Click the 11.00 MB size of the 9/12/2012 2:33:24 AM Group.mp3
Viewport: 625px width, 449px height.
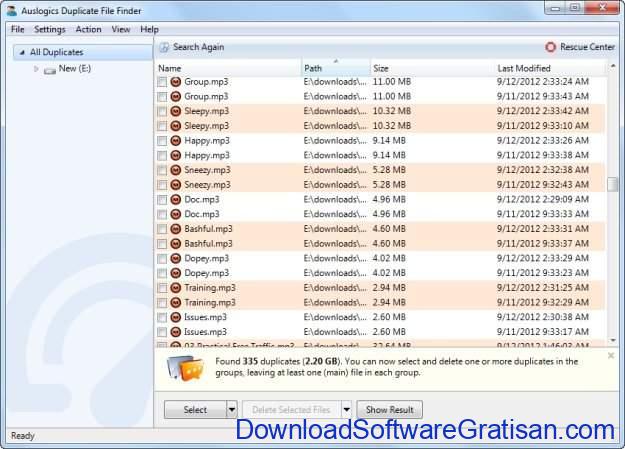coord(392,82)
